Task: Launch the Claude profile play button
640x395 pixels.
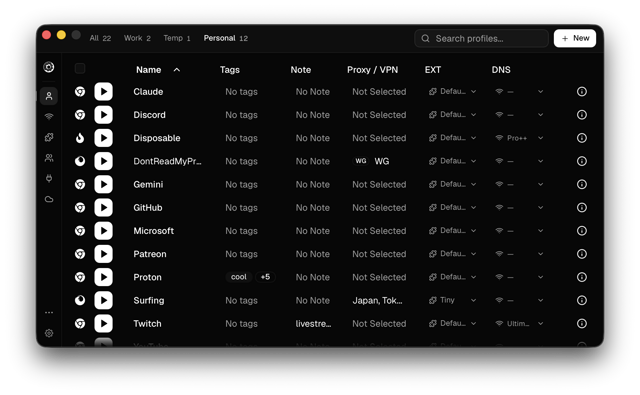Action: [104, 91]
